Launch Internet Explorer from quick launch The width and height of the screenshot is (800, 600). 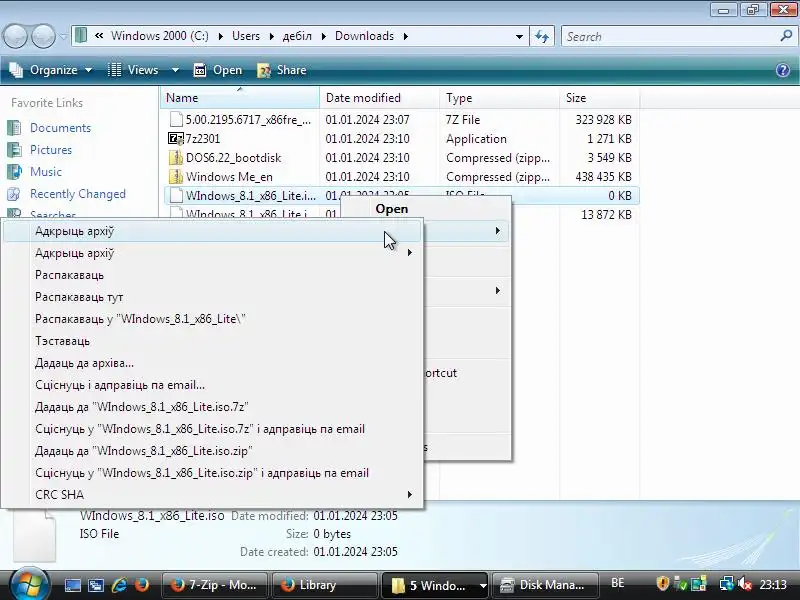tap(119, 585)
